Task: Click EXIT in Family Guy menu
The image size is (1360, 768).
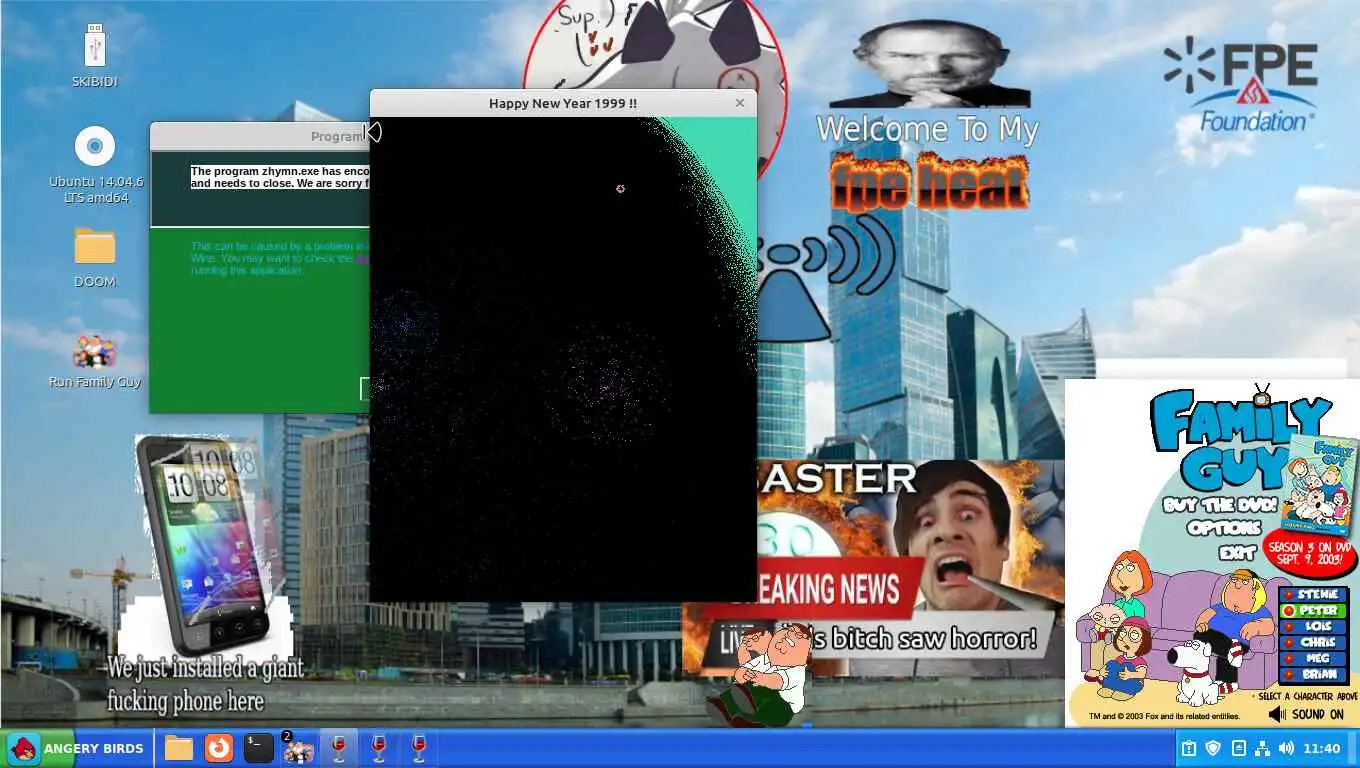Action: (x=1236, y=552)
